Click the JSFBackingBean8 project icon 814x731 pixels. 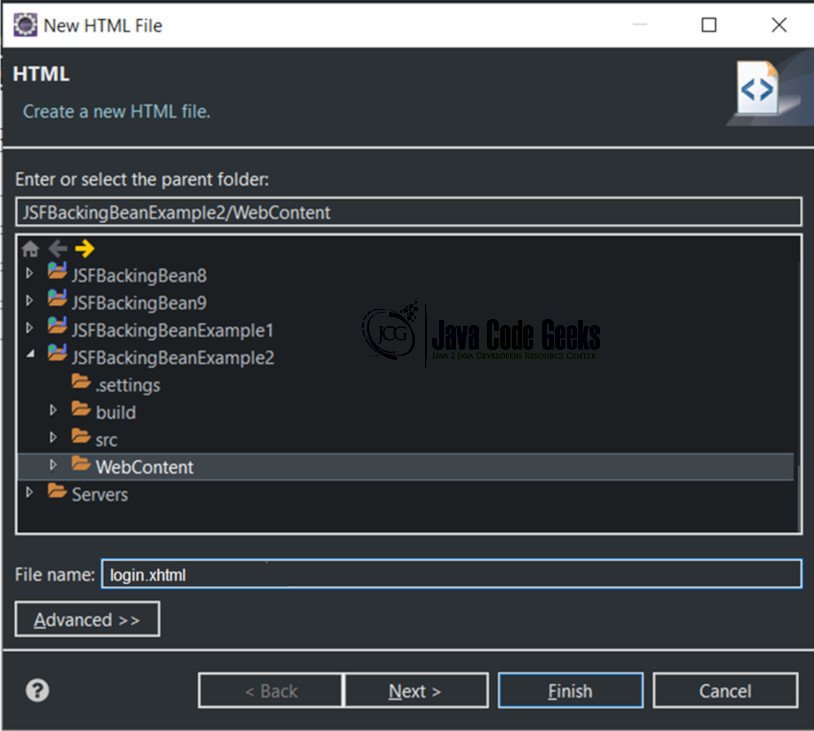[57, 271]
